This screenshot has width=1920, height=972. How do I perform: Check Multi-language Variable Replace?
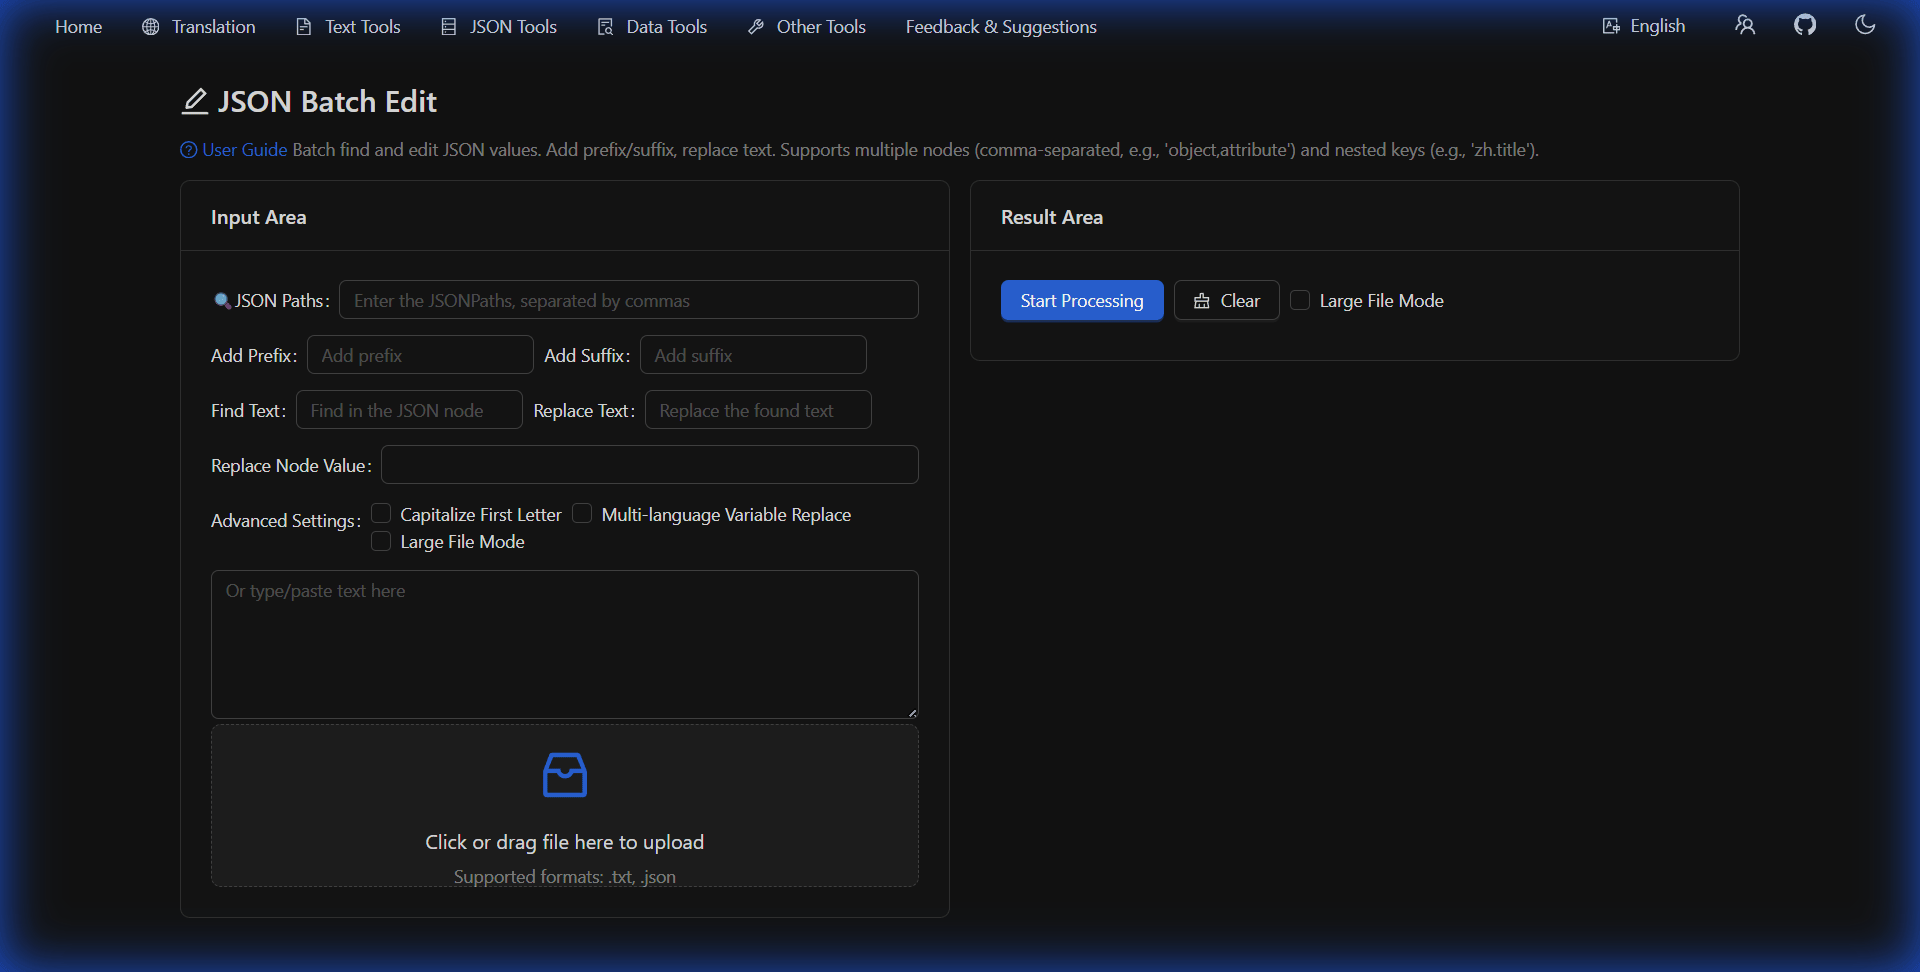tap(581, 513)
